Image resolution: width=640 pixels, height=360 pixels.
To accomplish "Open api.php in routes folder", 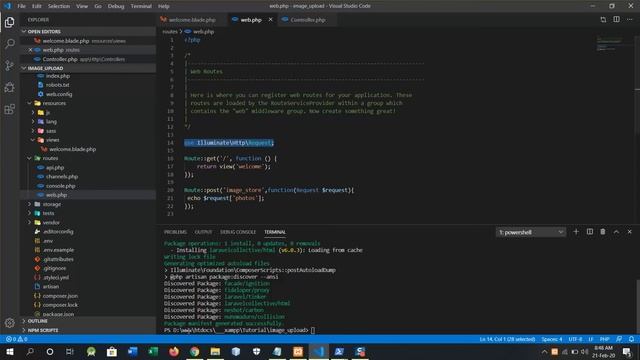I will (88, 167).
